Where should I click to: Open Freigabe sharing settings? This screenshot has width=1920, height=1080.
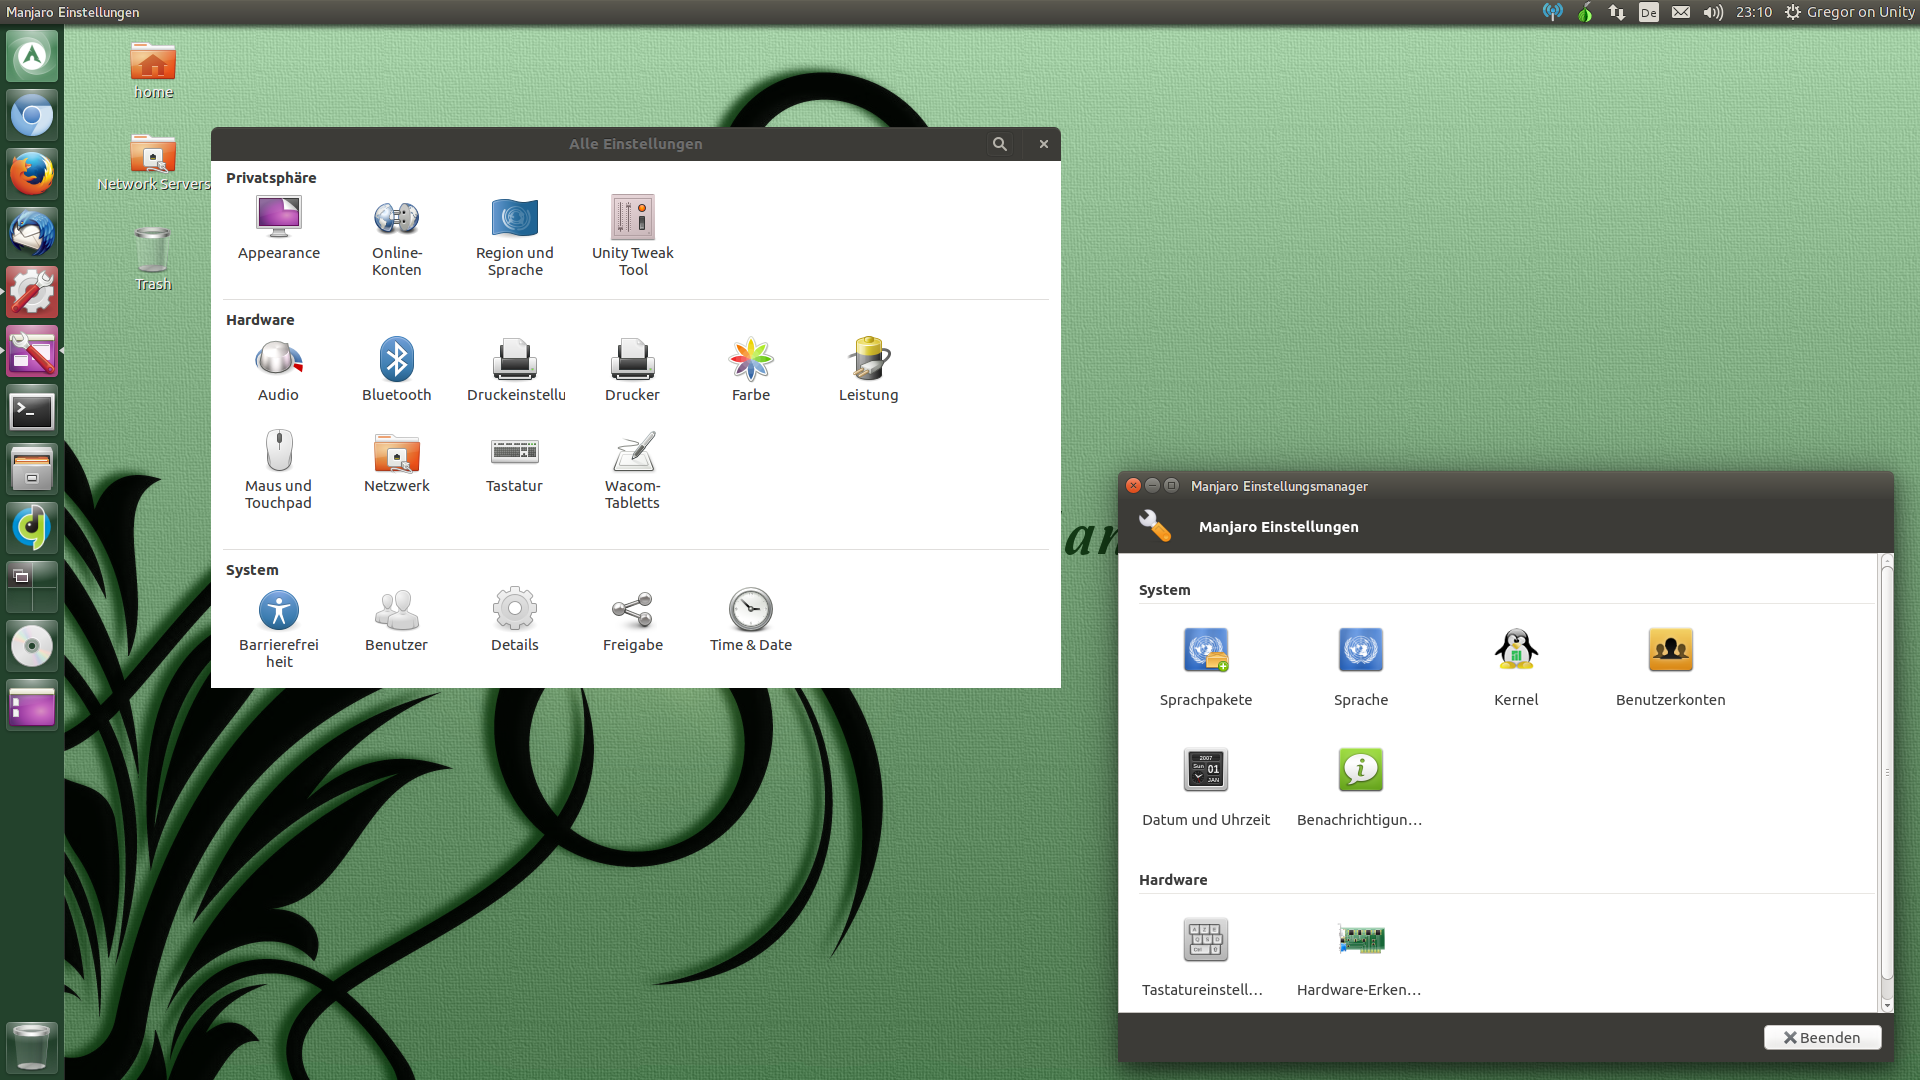632,619
